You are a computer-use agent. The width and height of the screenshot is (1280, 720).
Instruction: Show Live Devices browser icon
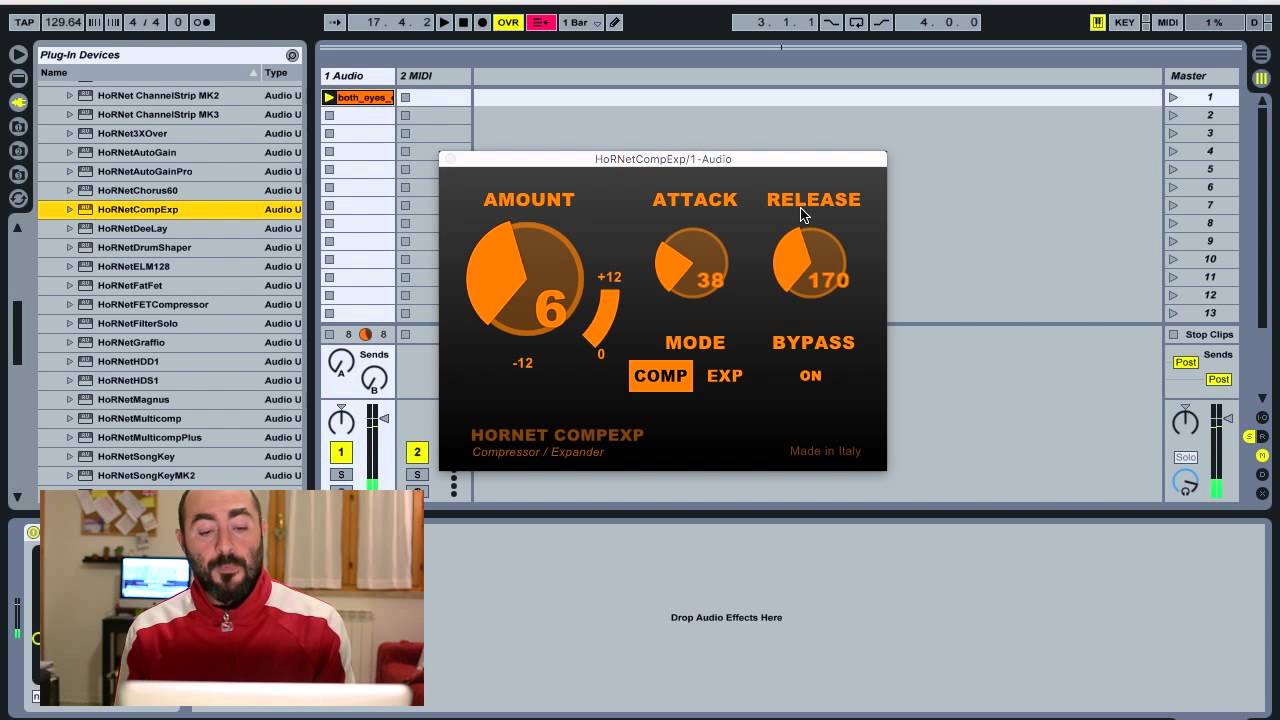18,78
